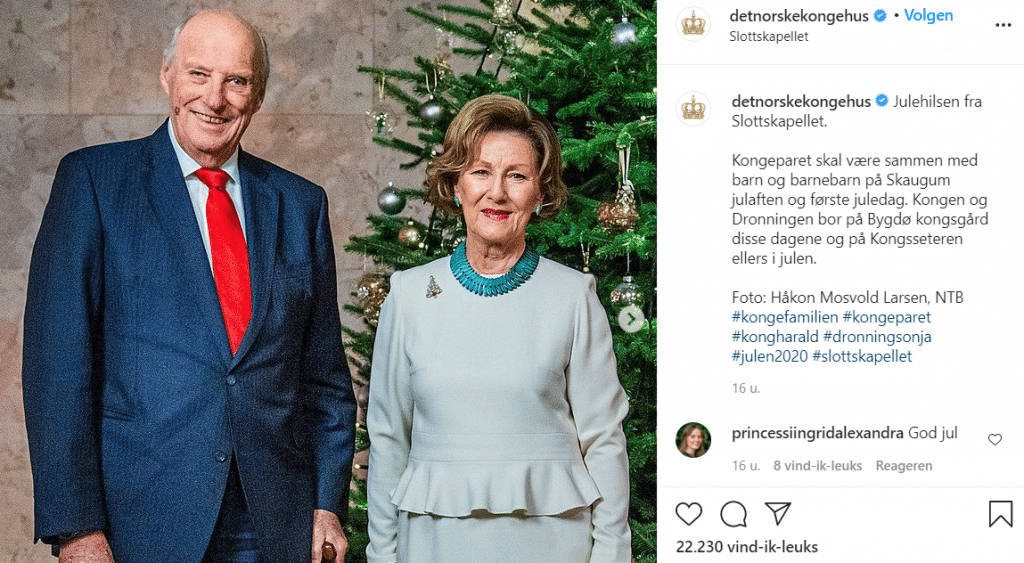The image size is (1024, 563).
Task: Click the crown avatar beside caption
Action: coord(693,108)
